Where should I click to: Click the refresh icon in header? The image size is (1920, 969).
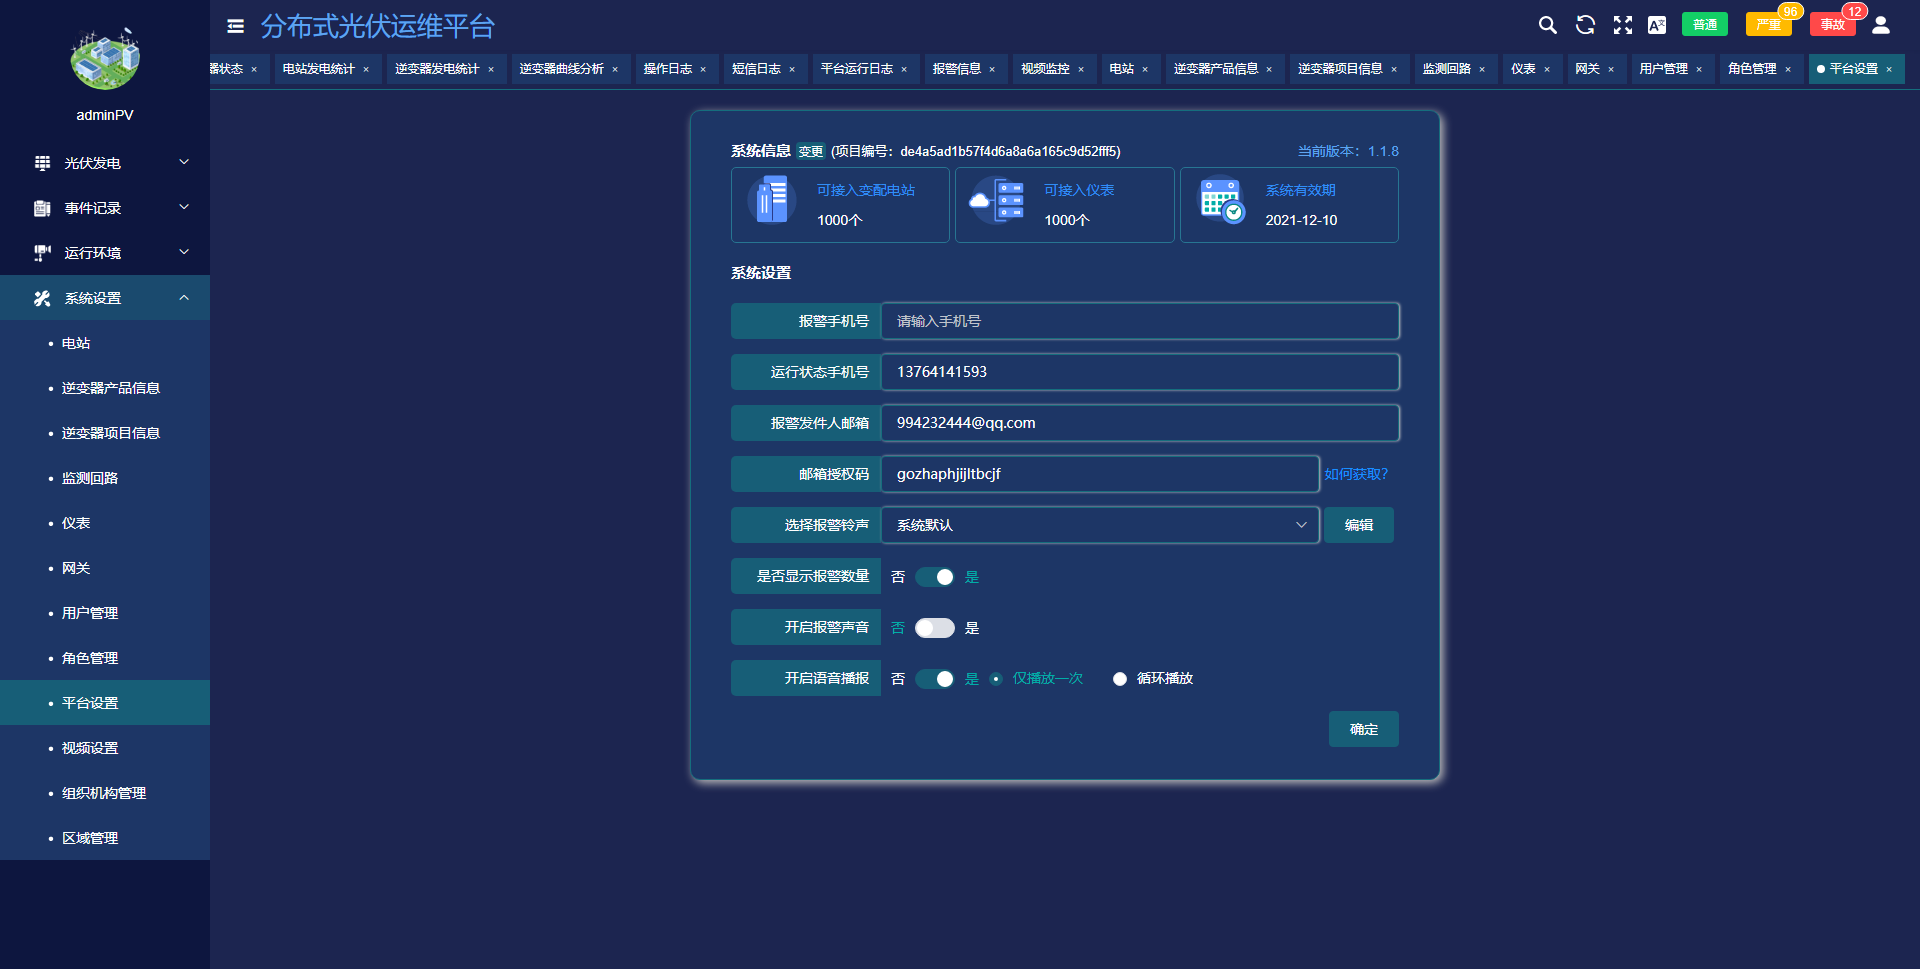tap(1585, 25)
